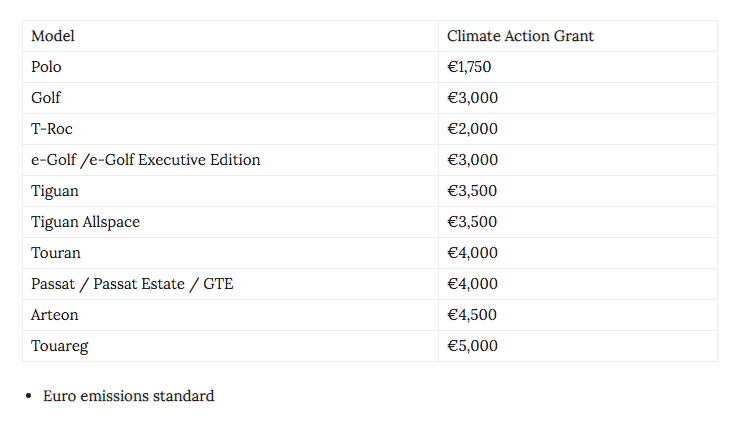Click the e-Golf Executive Edition cell
The height and width of the screenshot is (423, 741).
(x=146, y=160)
